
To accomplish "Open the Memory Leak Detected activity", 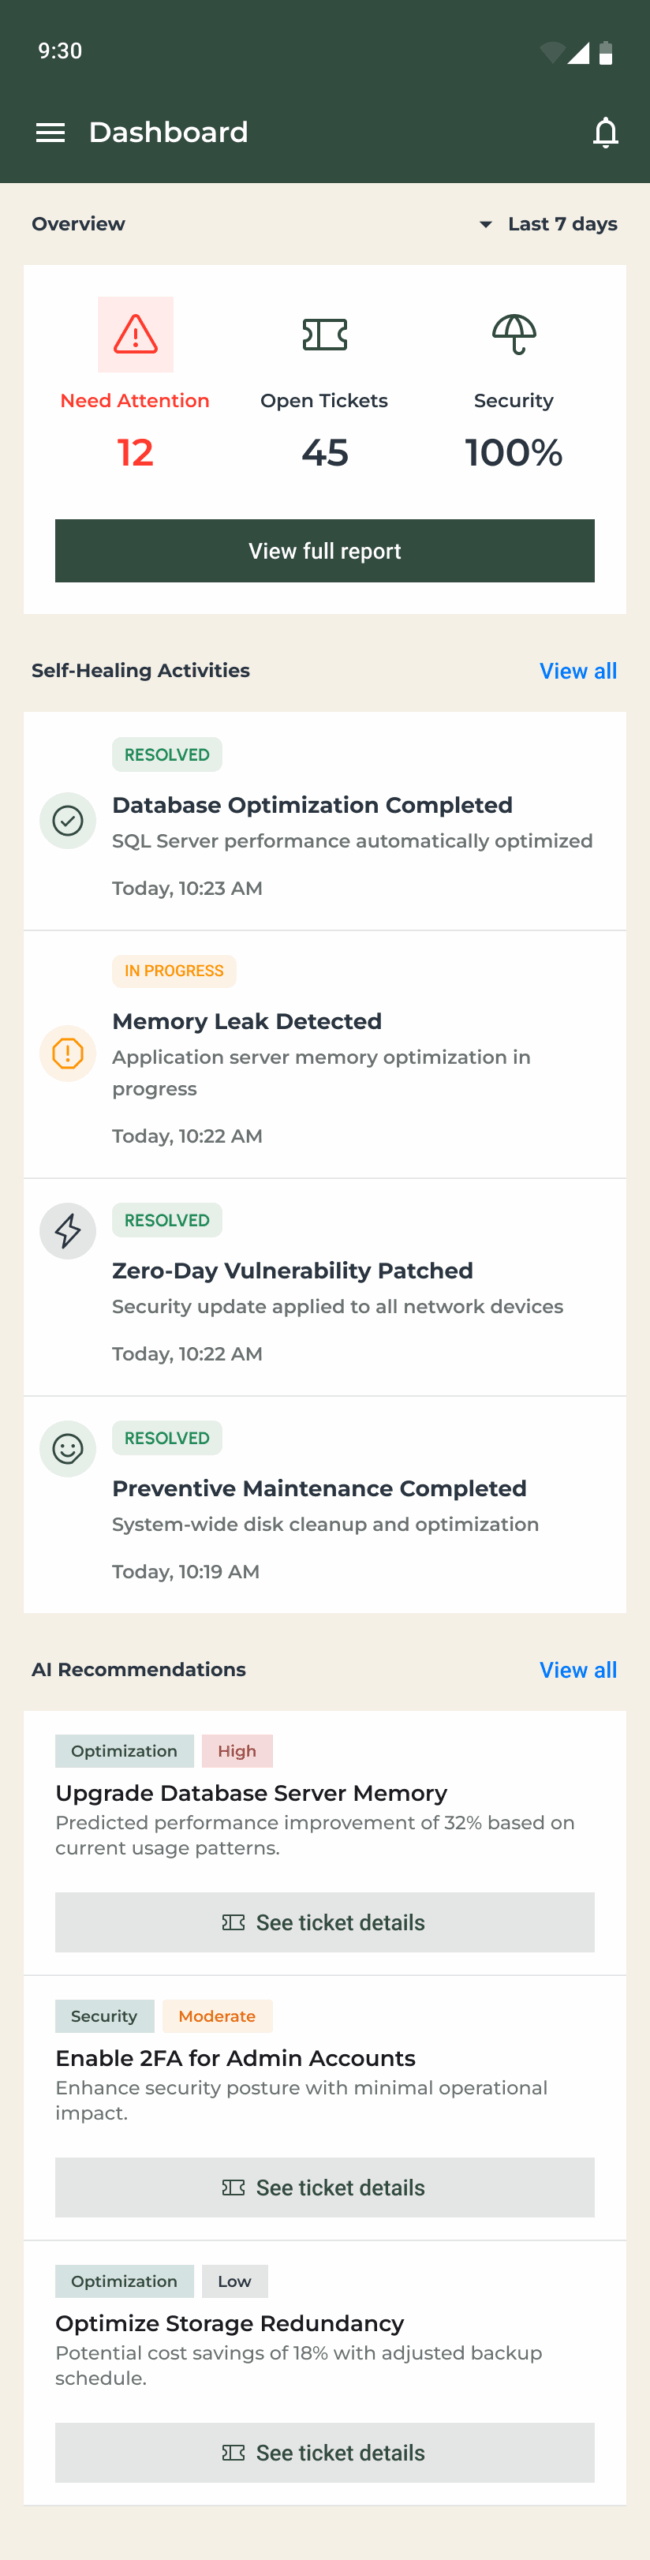I will [x=247, y=1021].
